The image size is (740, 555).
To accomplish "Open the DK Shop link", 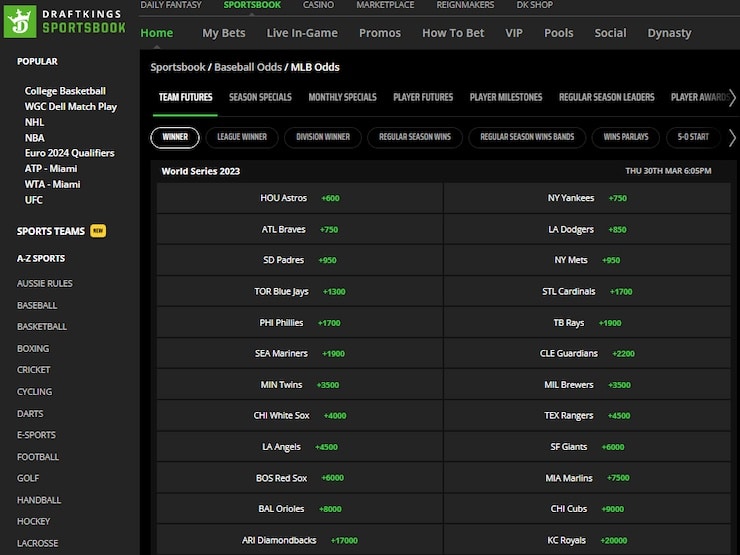I will [535, 5].
